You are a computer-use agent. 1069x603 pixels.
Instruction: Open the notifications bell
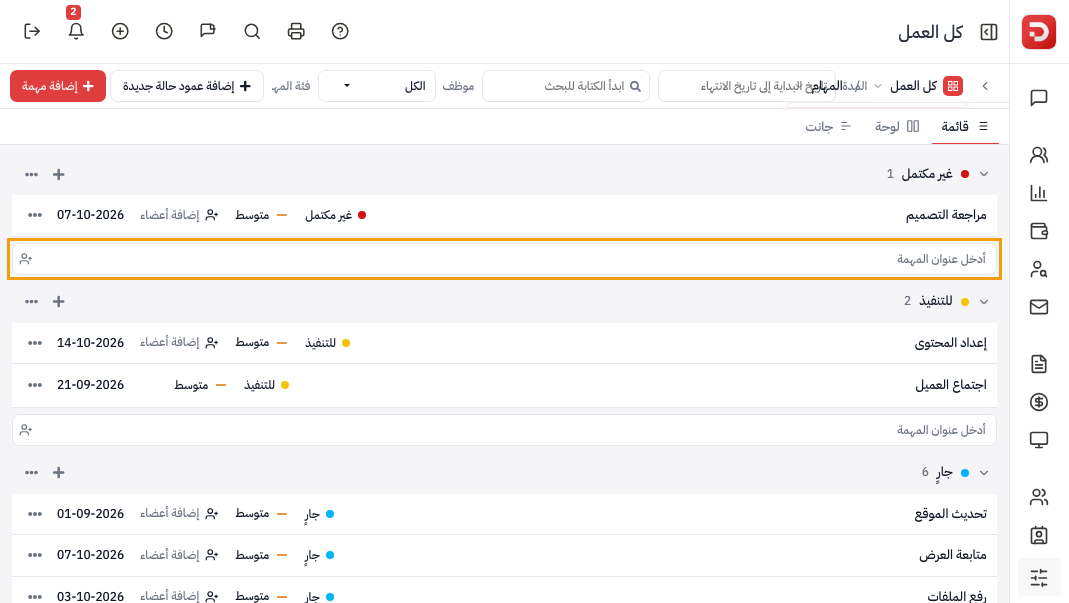[x=76, y=31]
